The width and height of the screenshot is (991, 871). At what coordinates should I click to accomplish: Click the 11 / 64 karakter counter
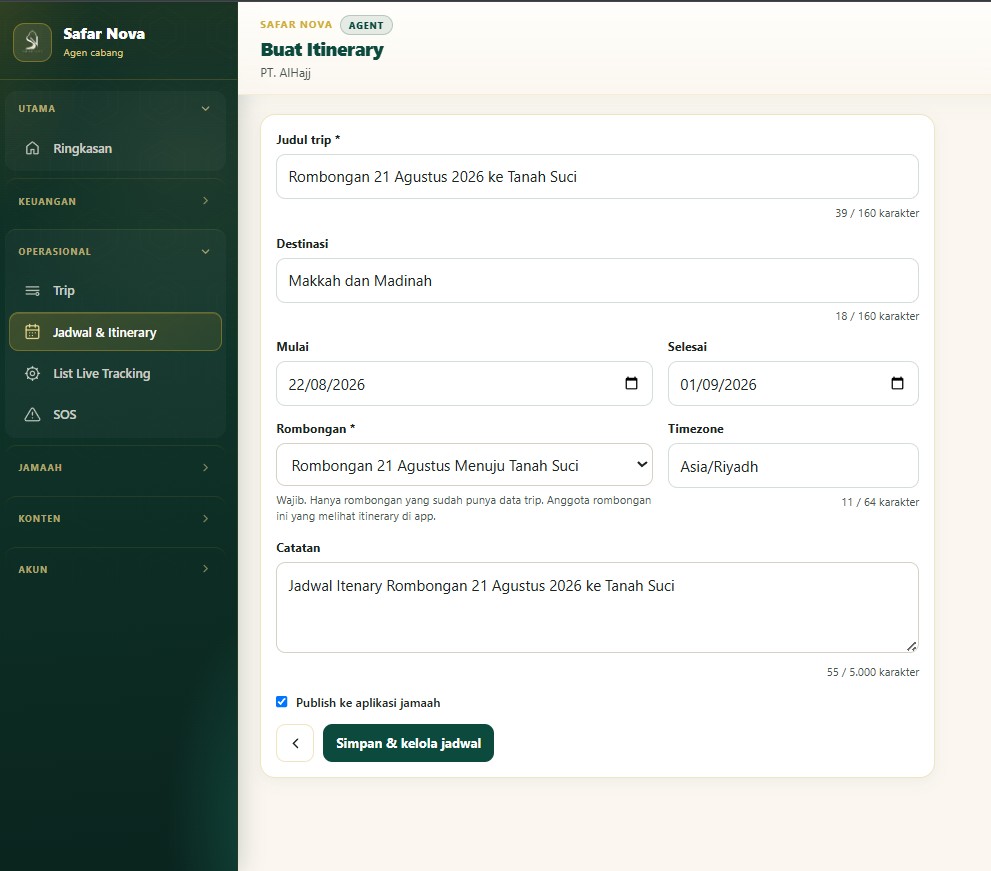tap(880, 502)
